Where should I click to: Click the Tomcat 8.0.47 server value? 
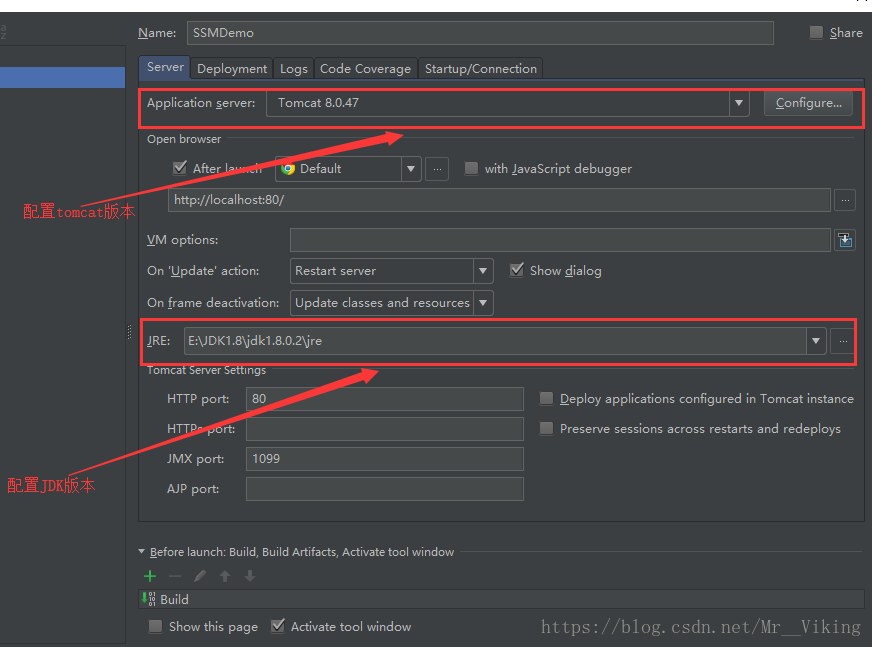318,103
